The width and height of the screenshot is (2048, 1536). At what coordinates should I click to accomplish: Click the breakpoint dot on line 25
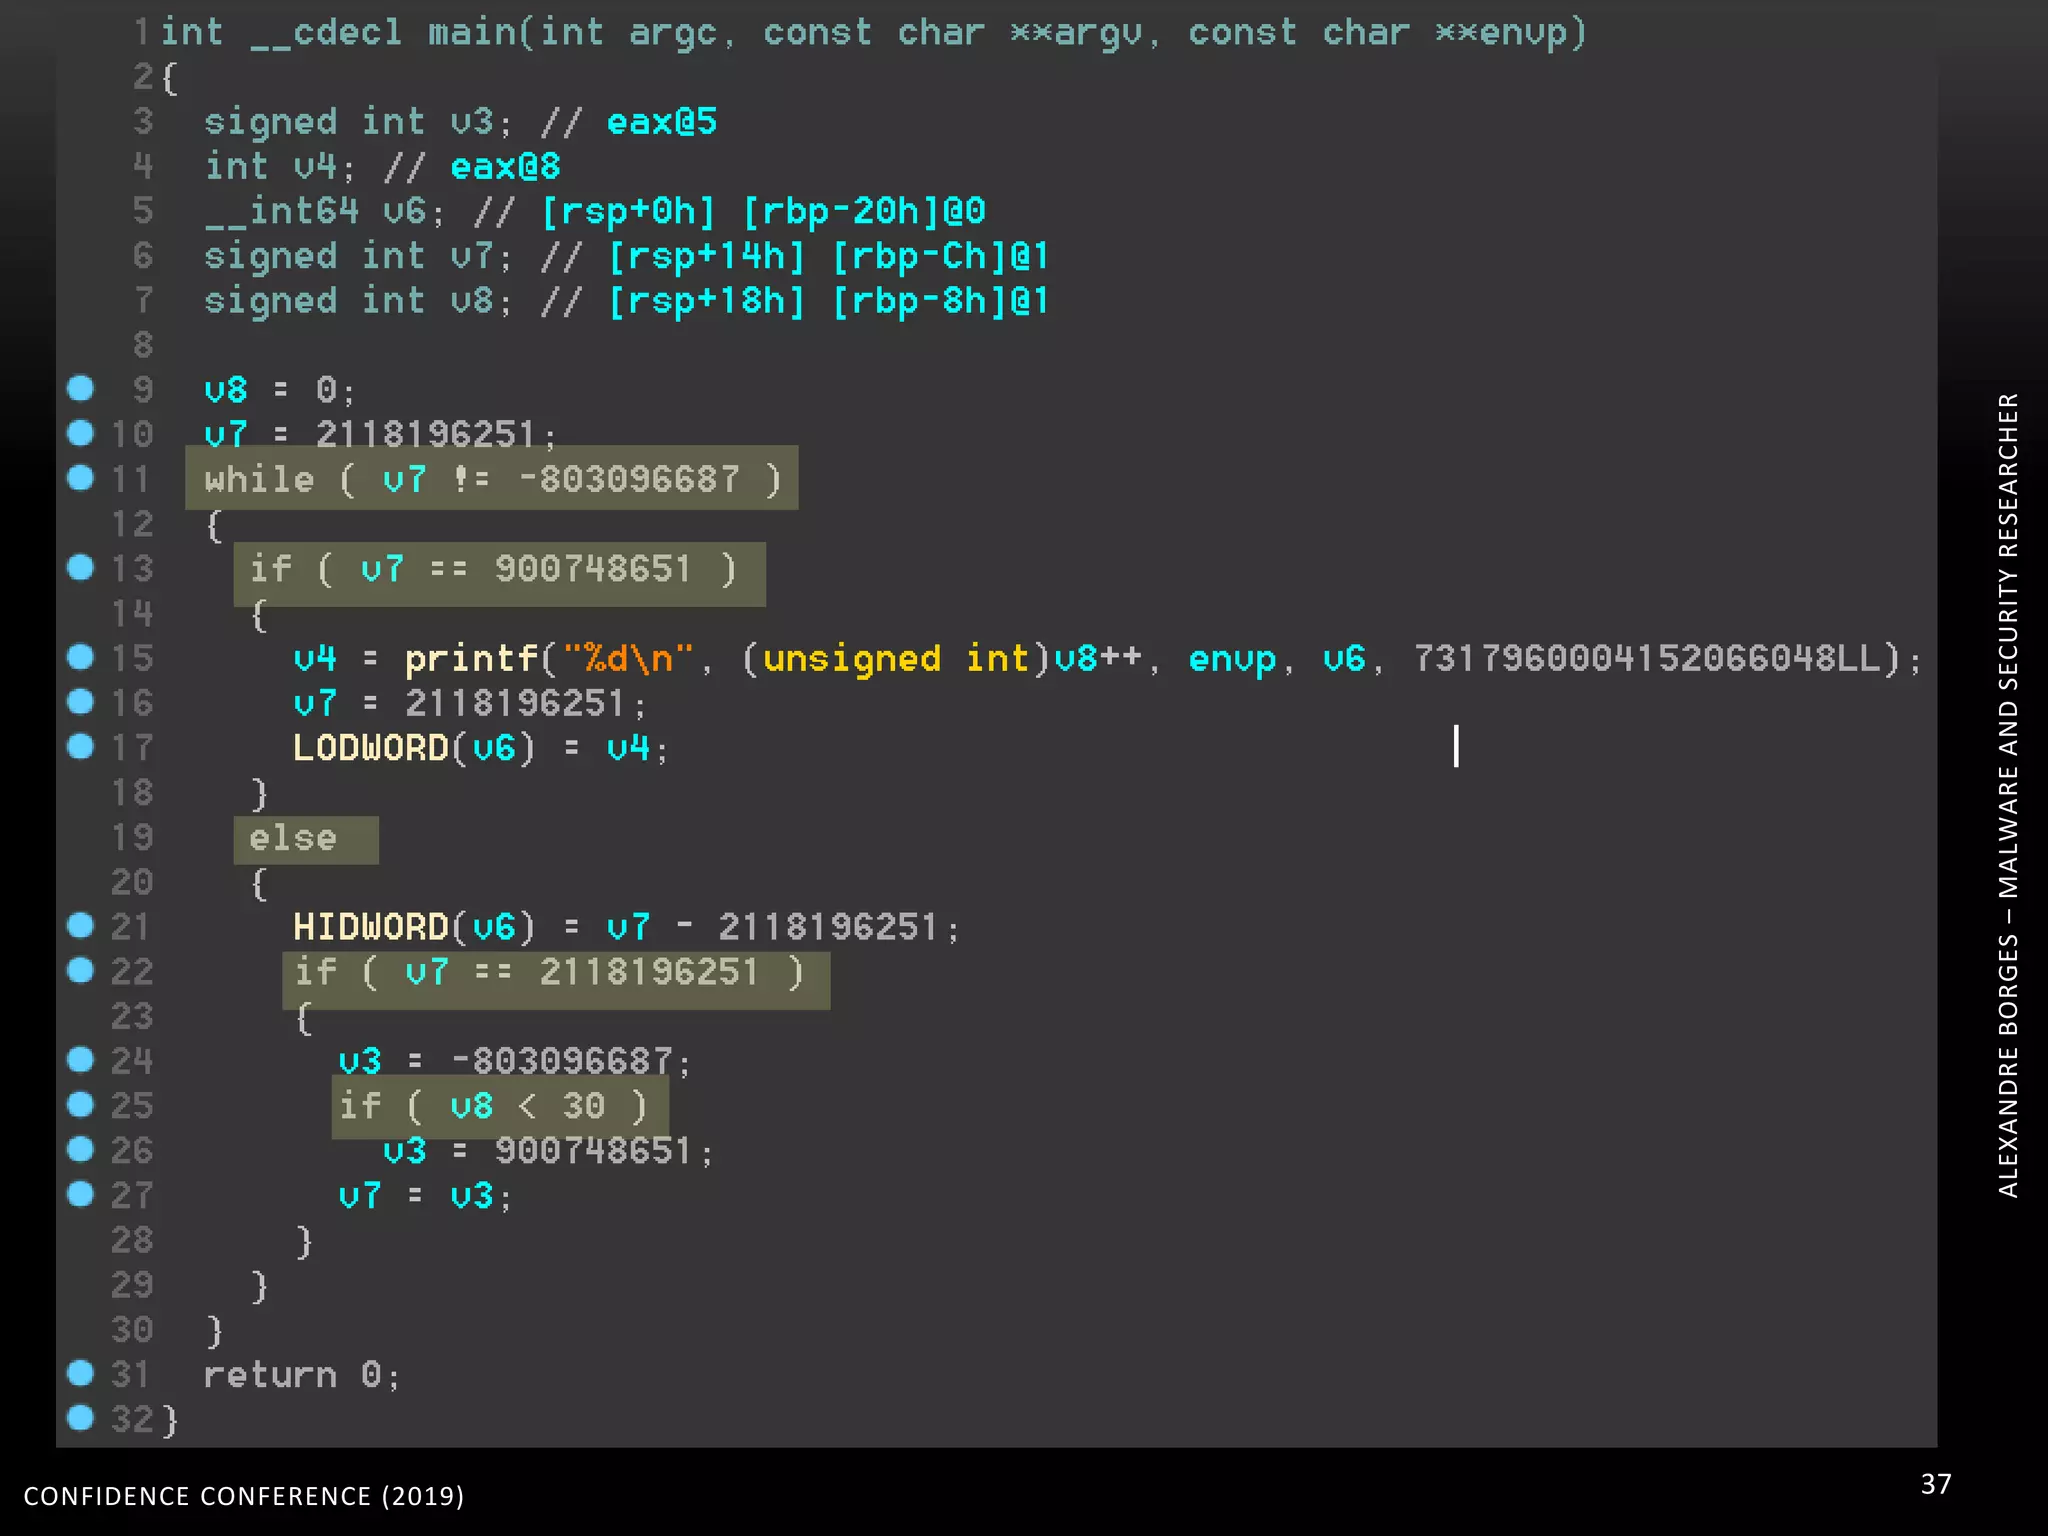(80, 1104)
